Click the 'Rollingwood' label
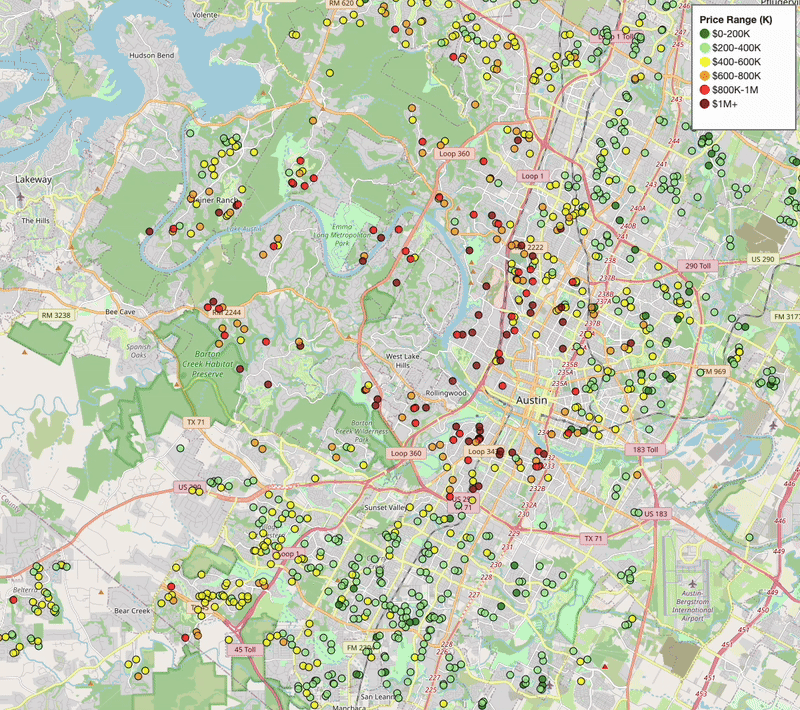This screenshot has height=710, width=800. [446, 393]
